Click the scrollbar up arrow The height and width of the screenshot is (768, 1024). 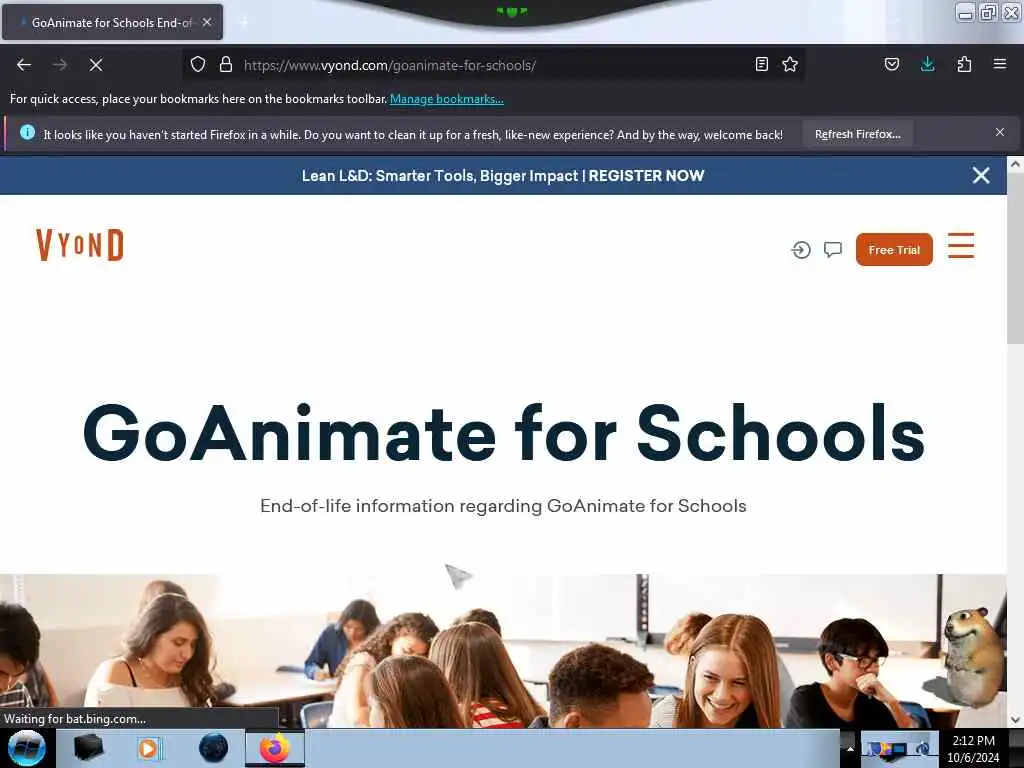[x=1015, y=165]
